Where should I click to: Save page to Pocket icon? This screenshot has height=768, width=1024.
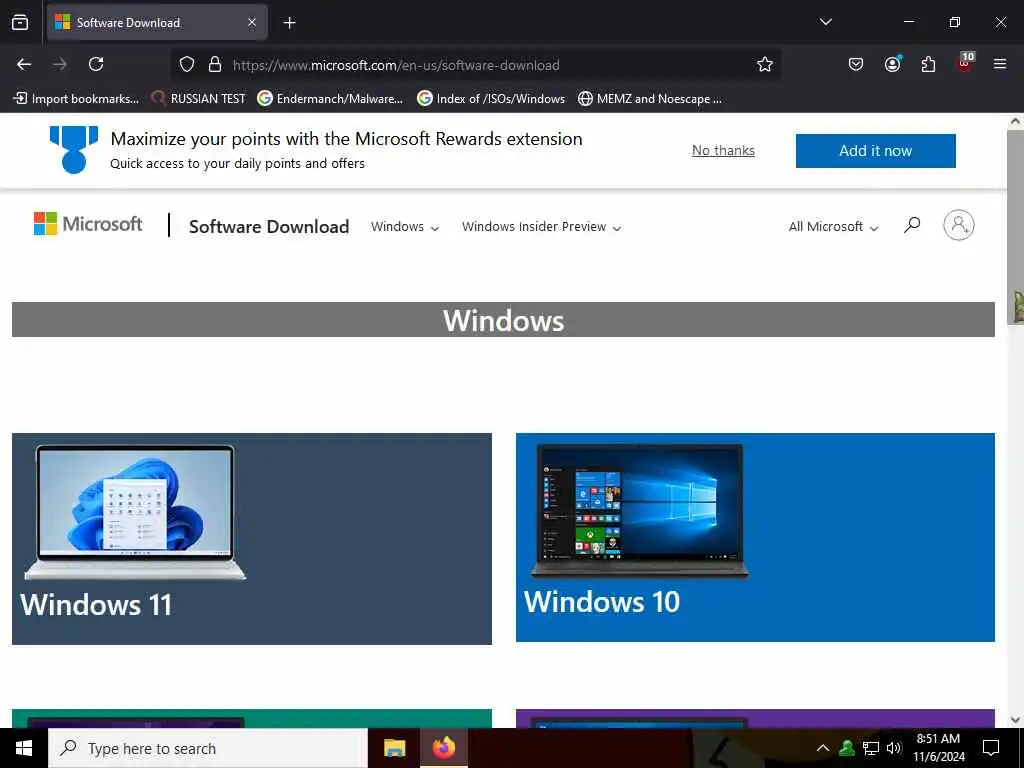856,64
